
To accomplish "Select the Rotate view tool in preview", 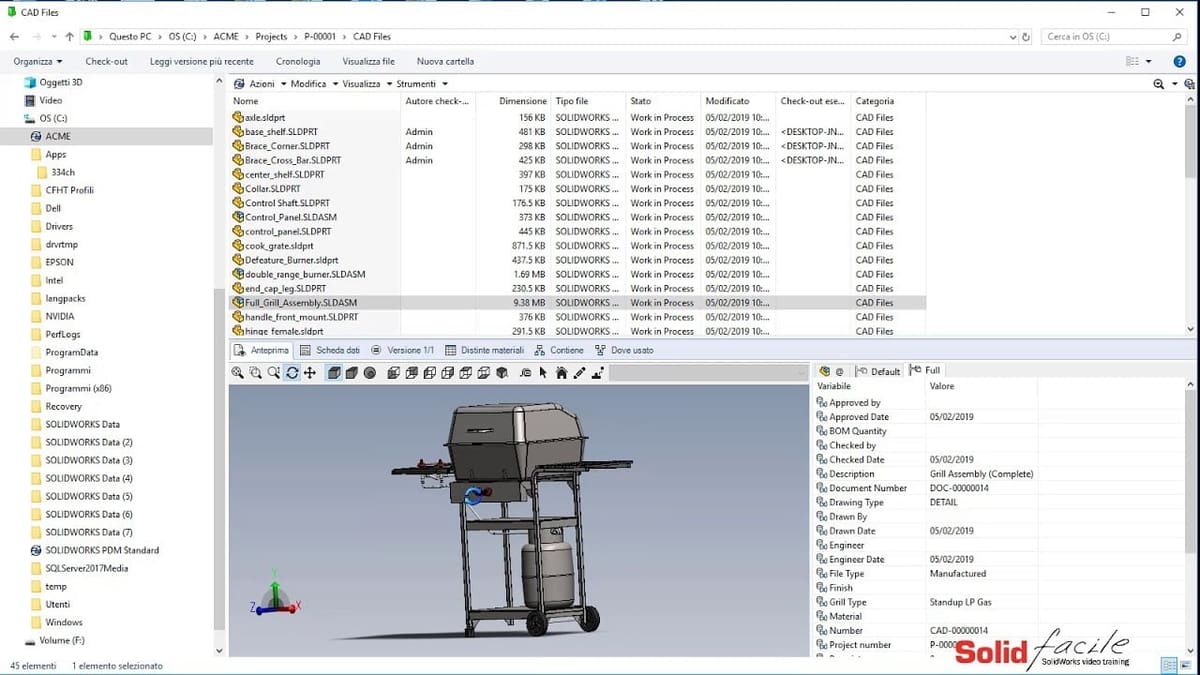I will click(291, 373).
